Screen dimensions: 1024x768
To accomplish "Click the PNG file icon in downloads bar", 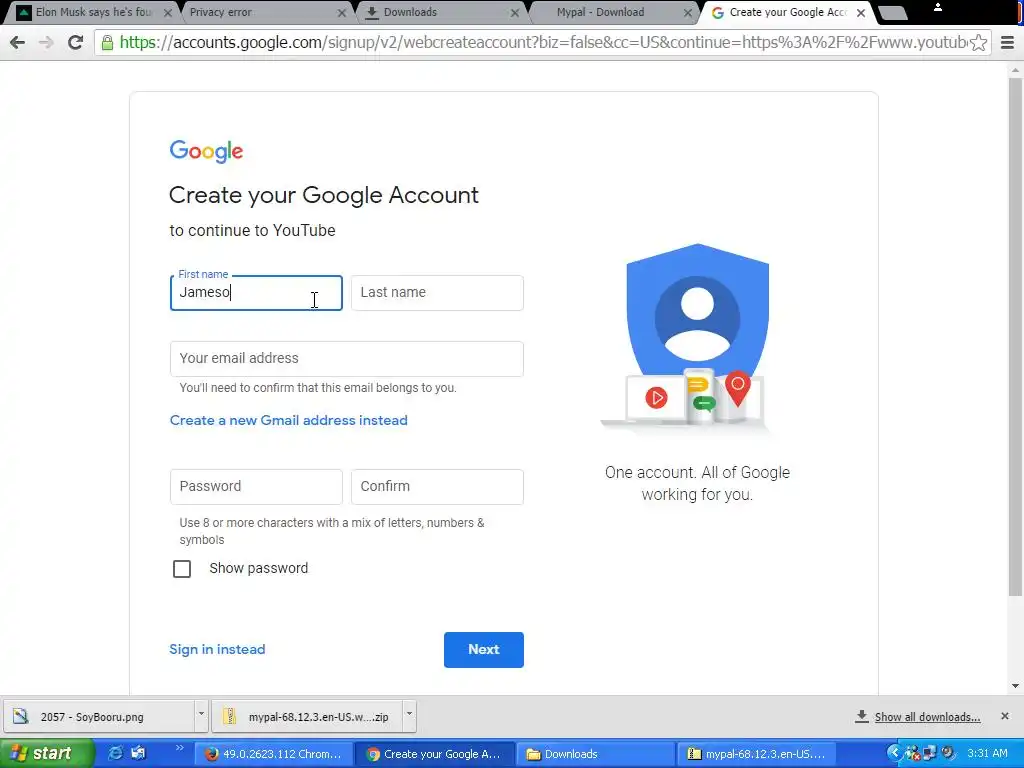I will click(21, 716).
